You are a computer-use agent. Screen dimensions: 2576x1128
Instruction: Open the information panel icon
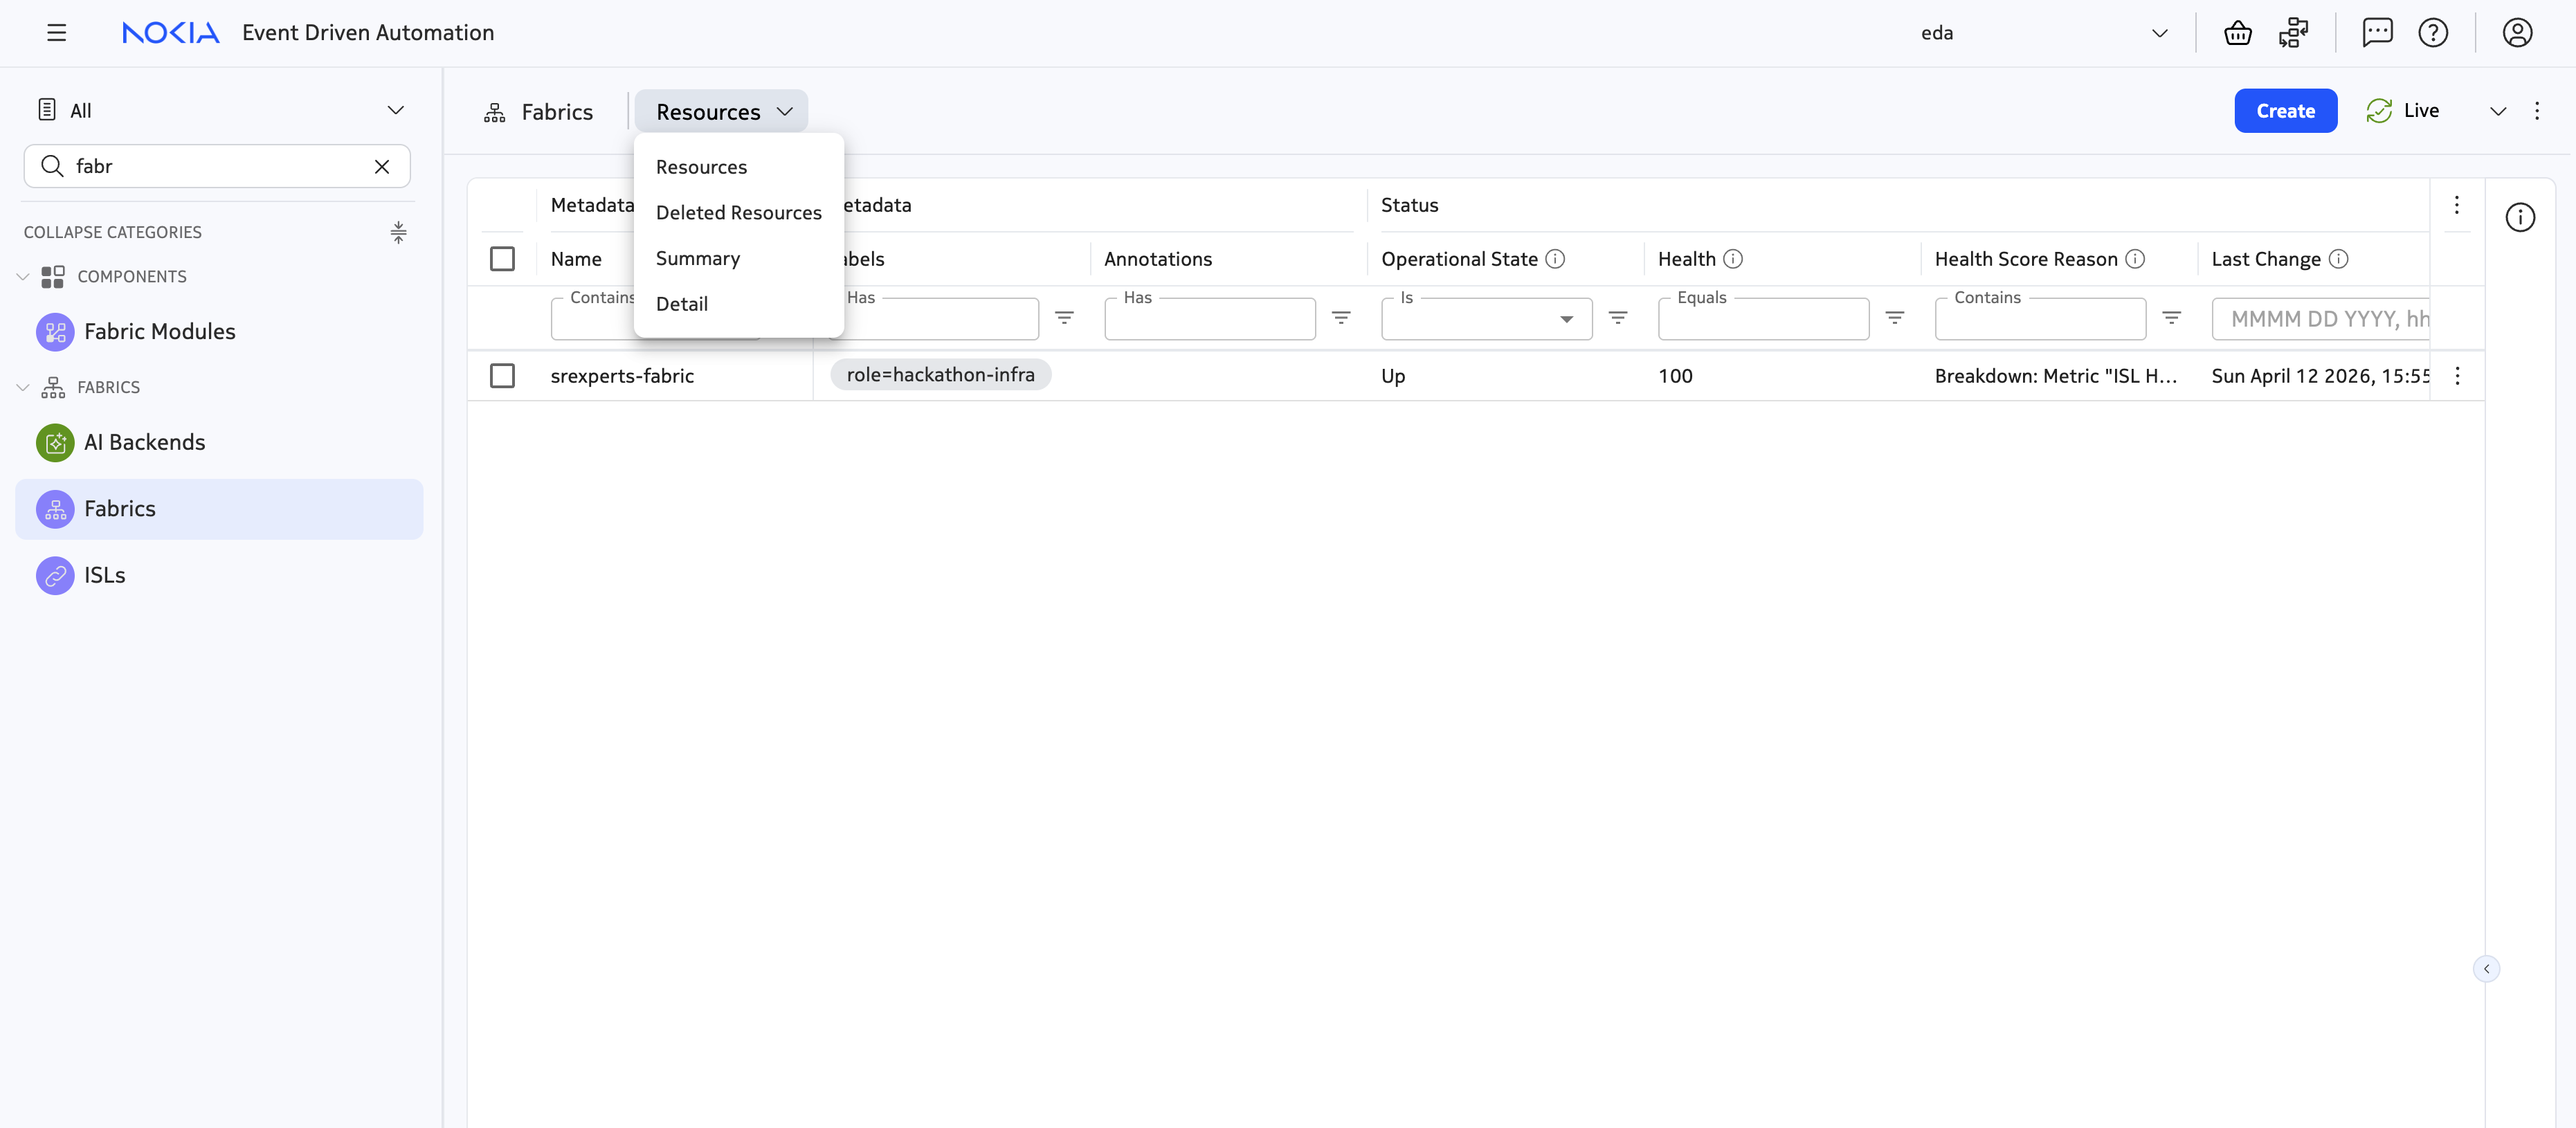pos(2520,217)
